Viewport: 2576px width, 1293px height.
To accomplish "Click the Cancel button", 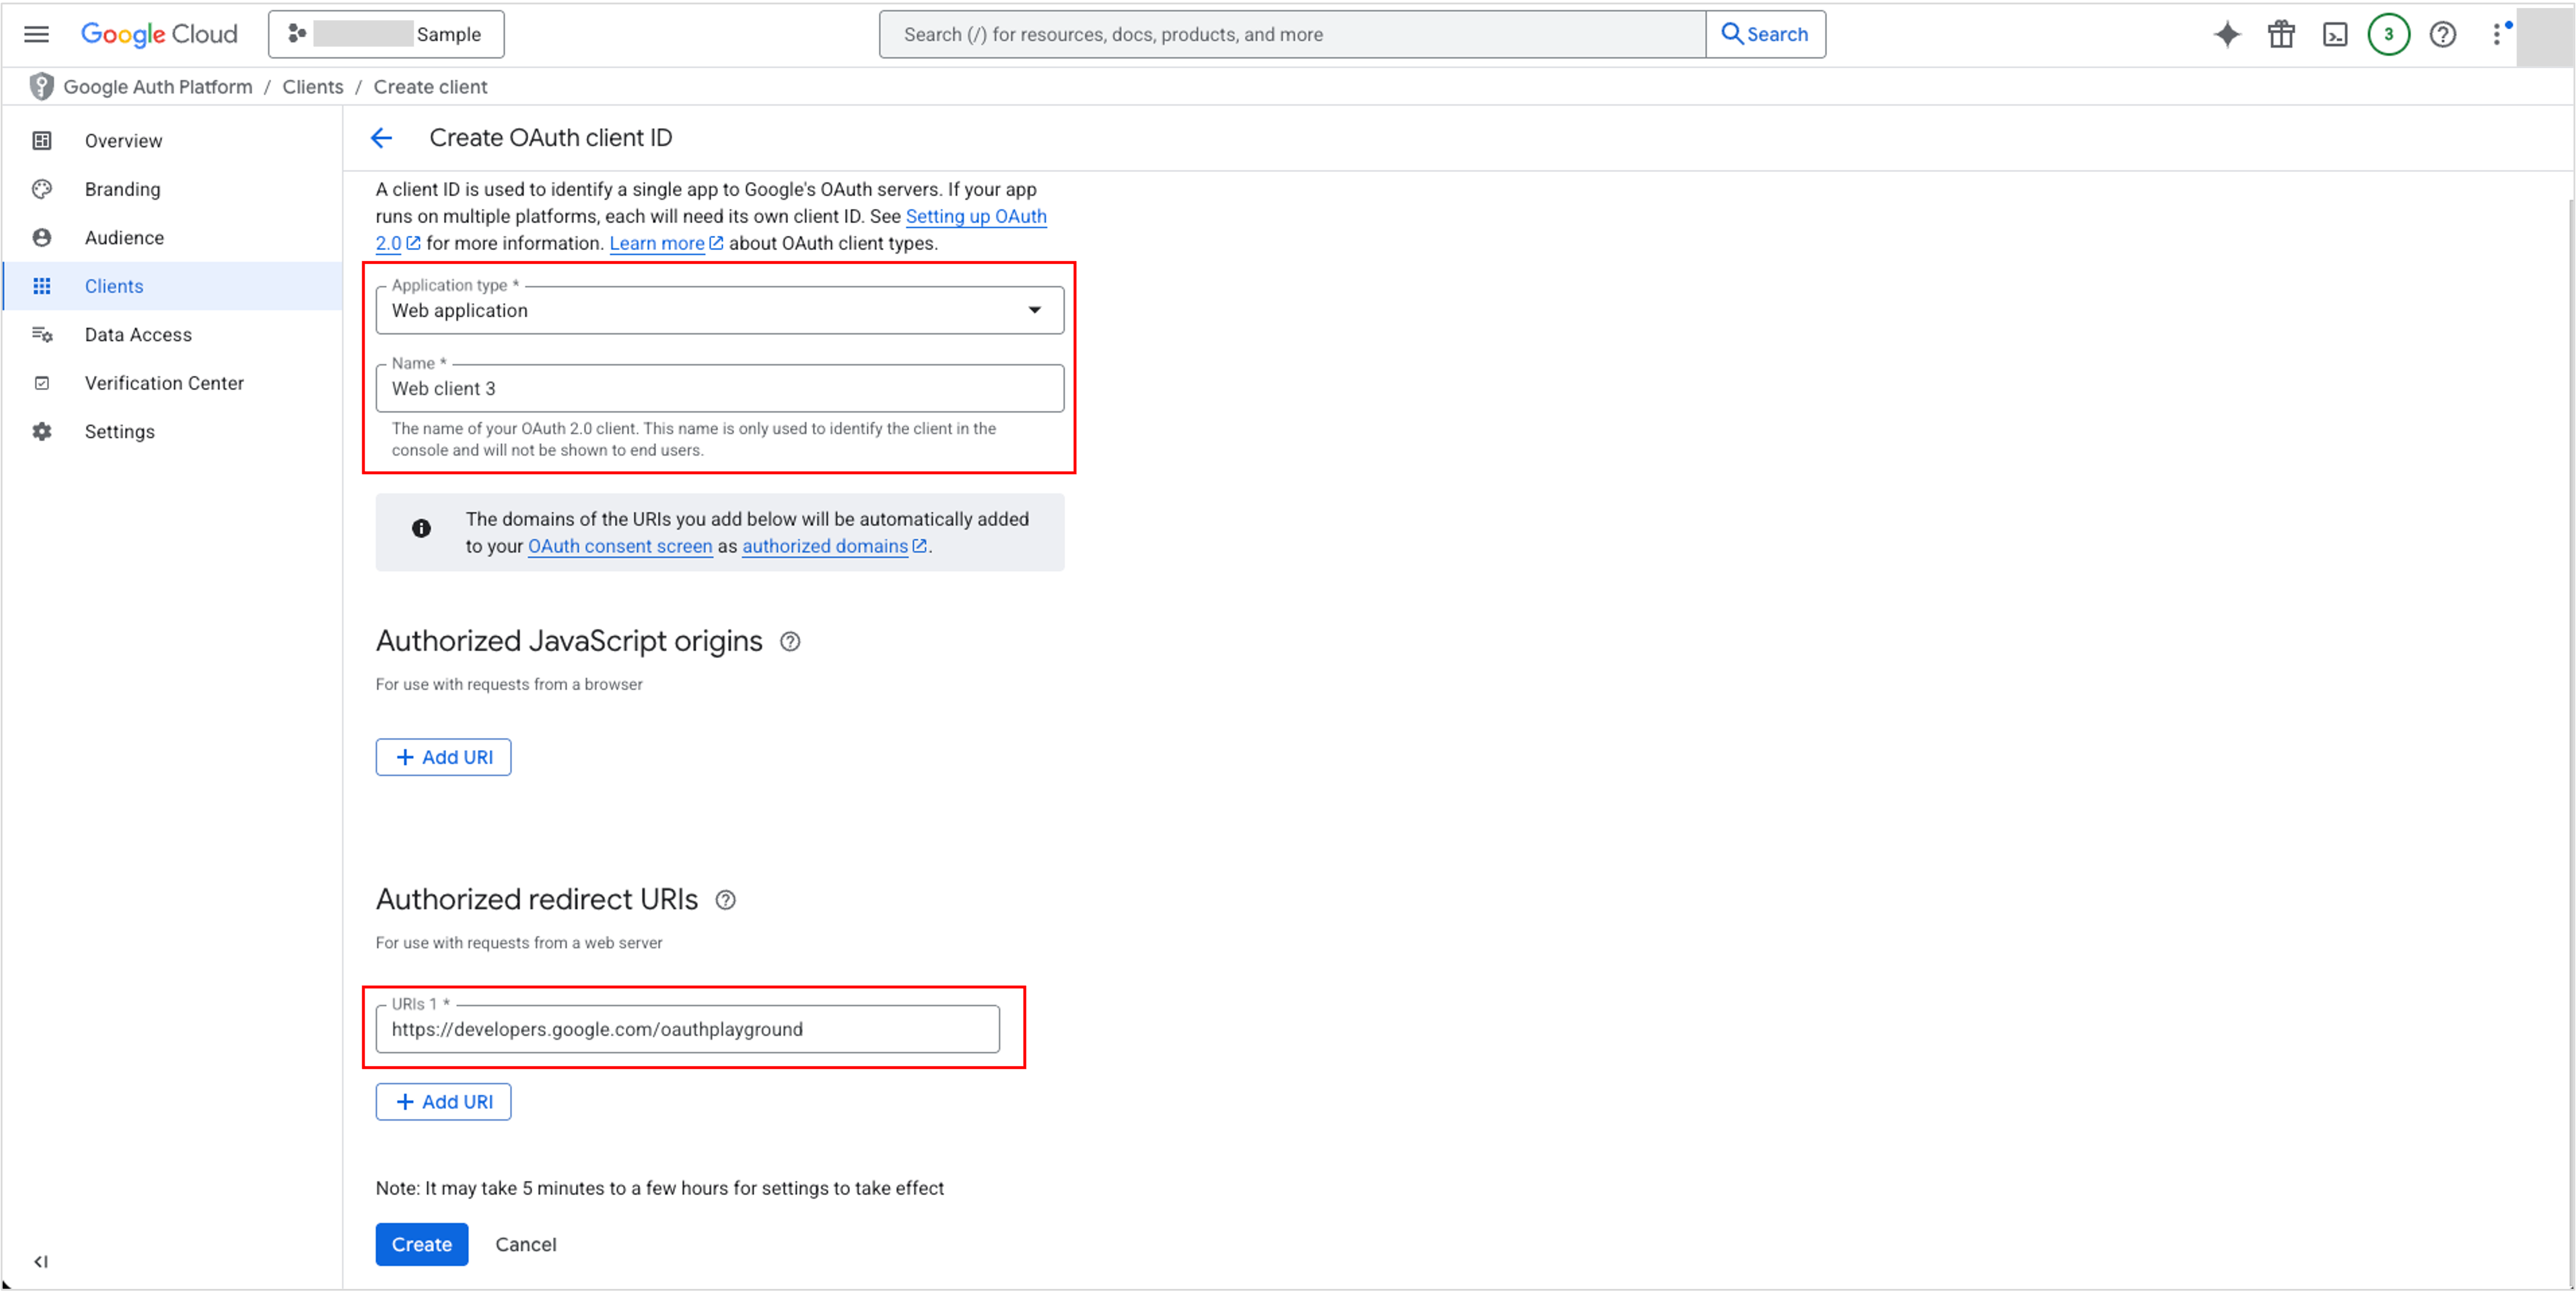I will [x=525, y=1245].
